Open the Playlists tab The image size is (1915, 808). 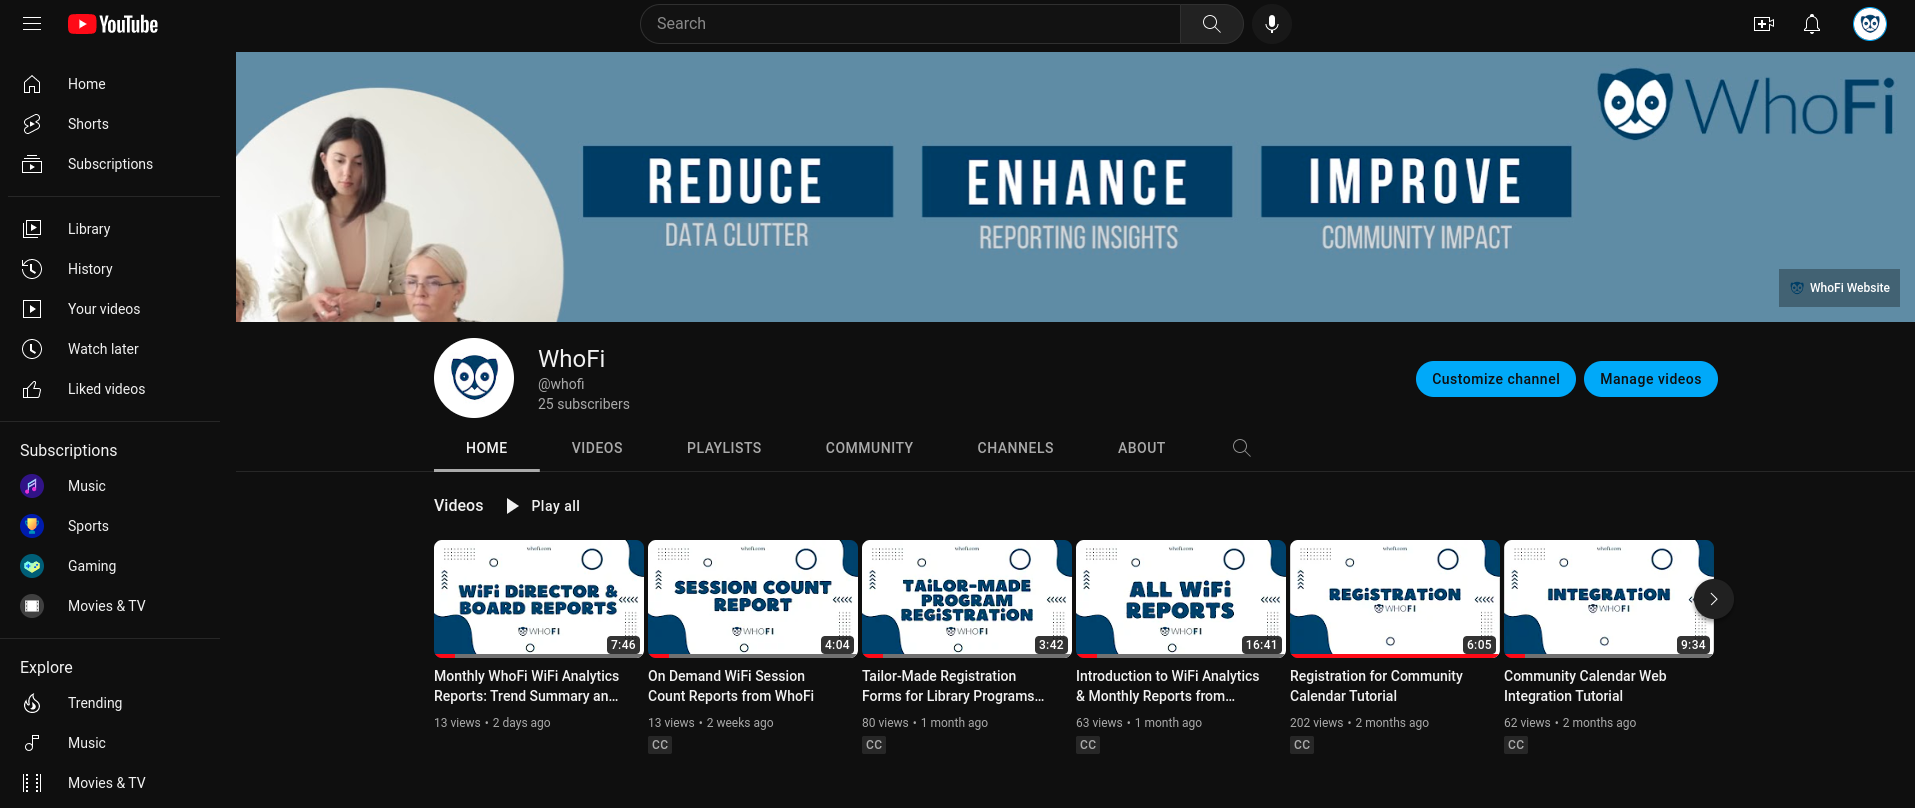pyautogui.click(x=724, y=448)
